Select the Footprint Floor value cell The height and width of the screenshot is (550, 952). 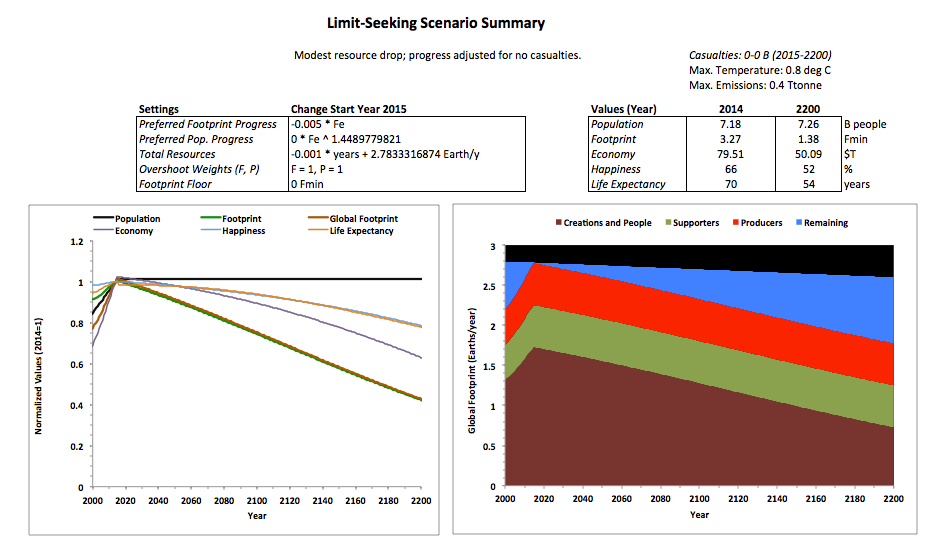[406, 185]
